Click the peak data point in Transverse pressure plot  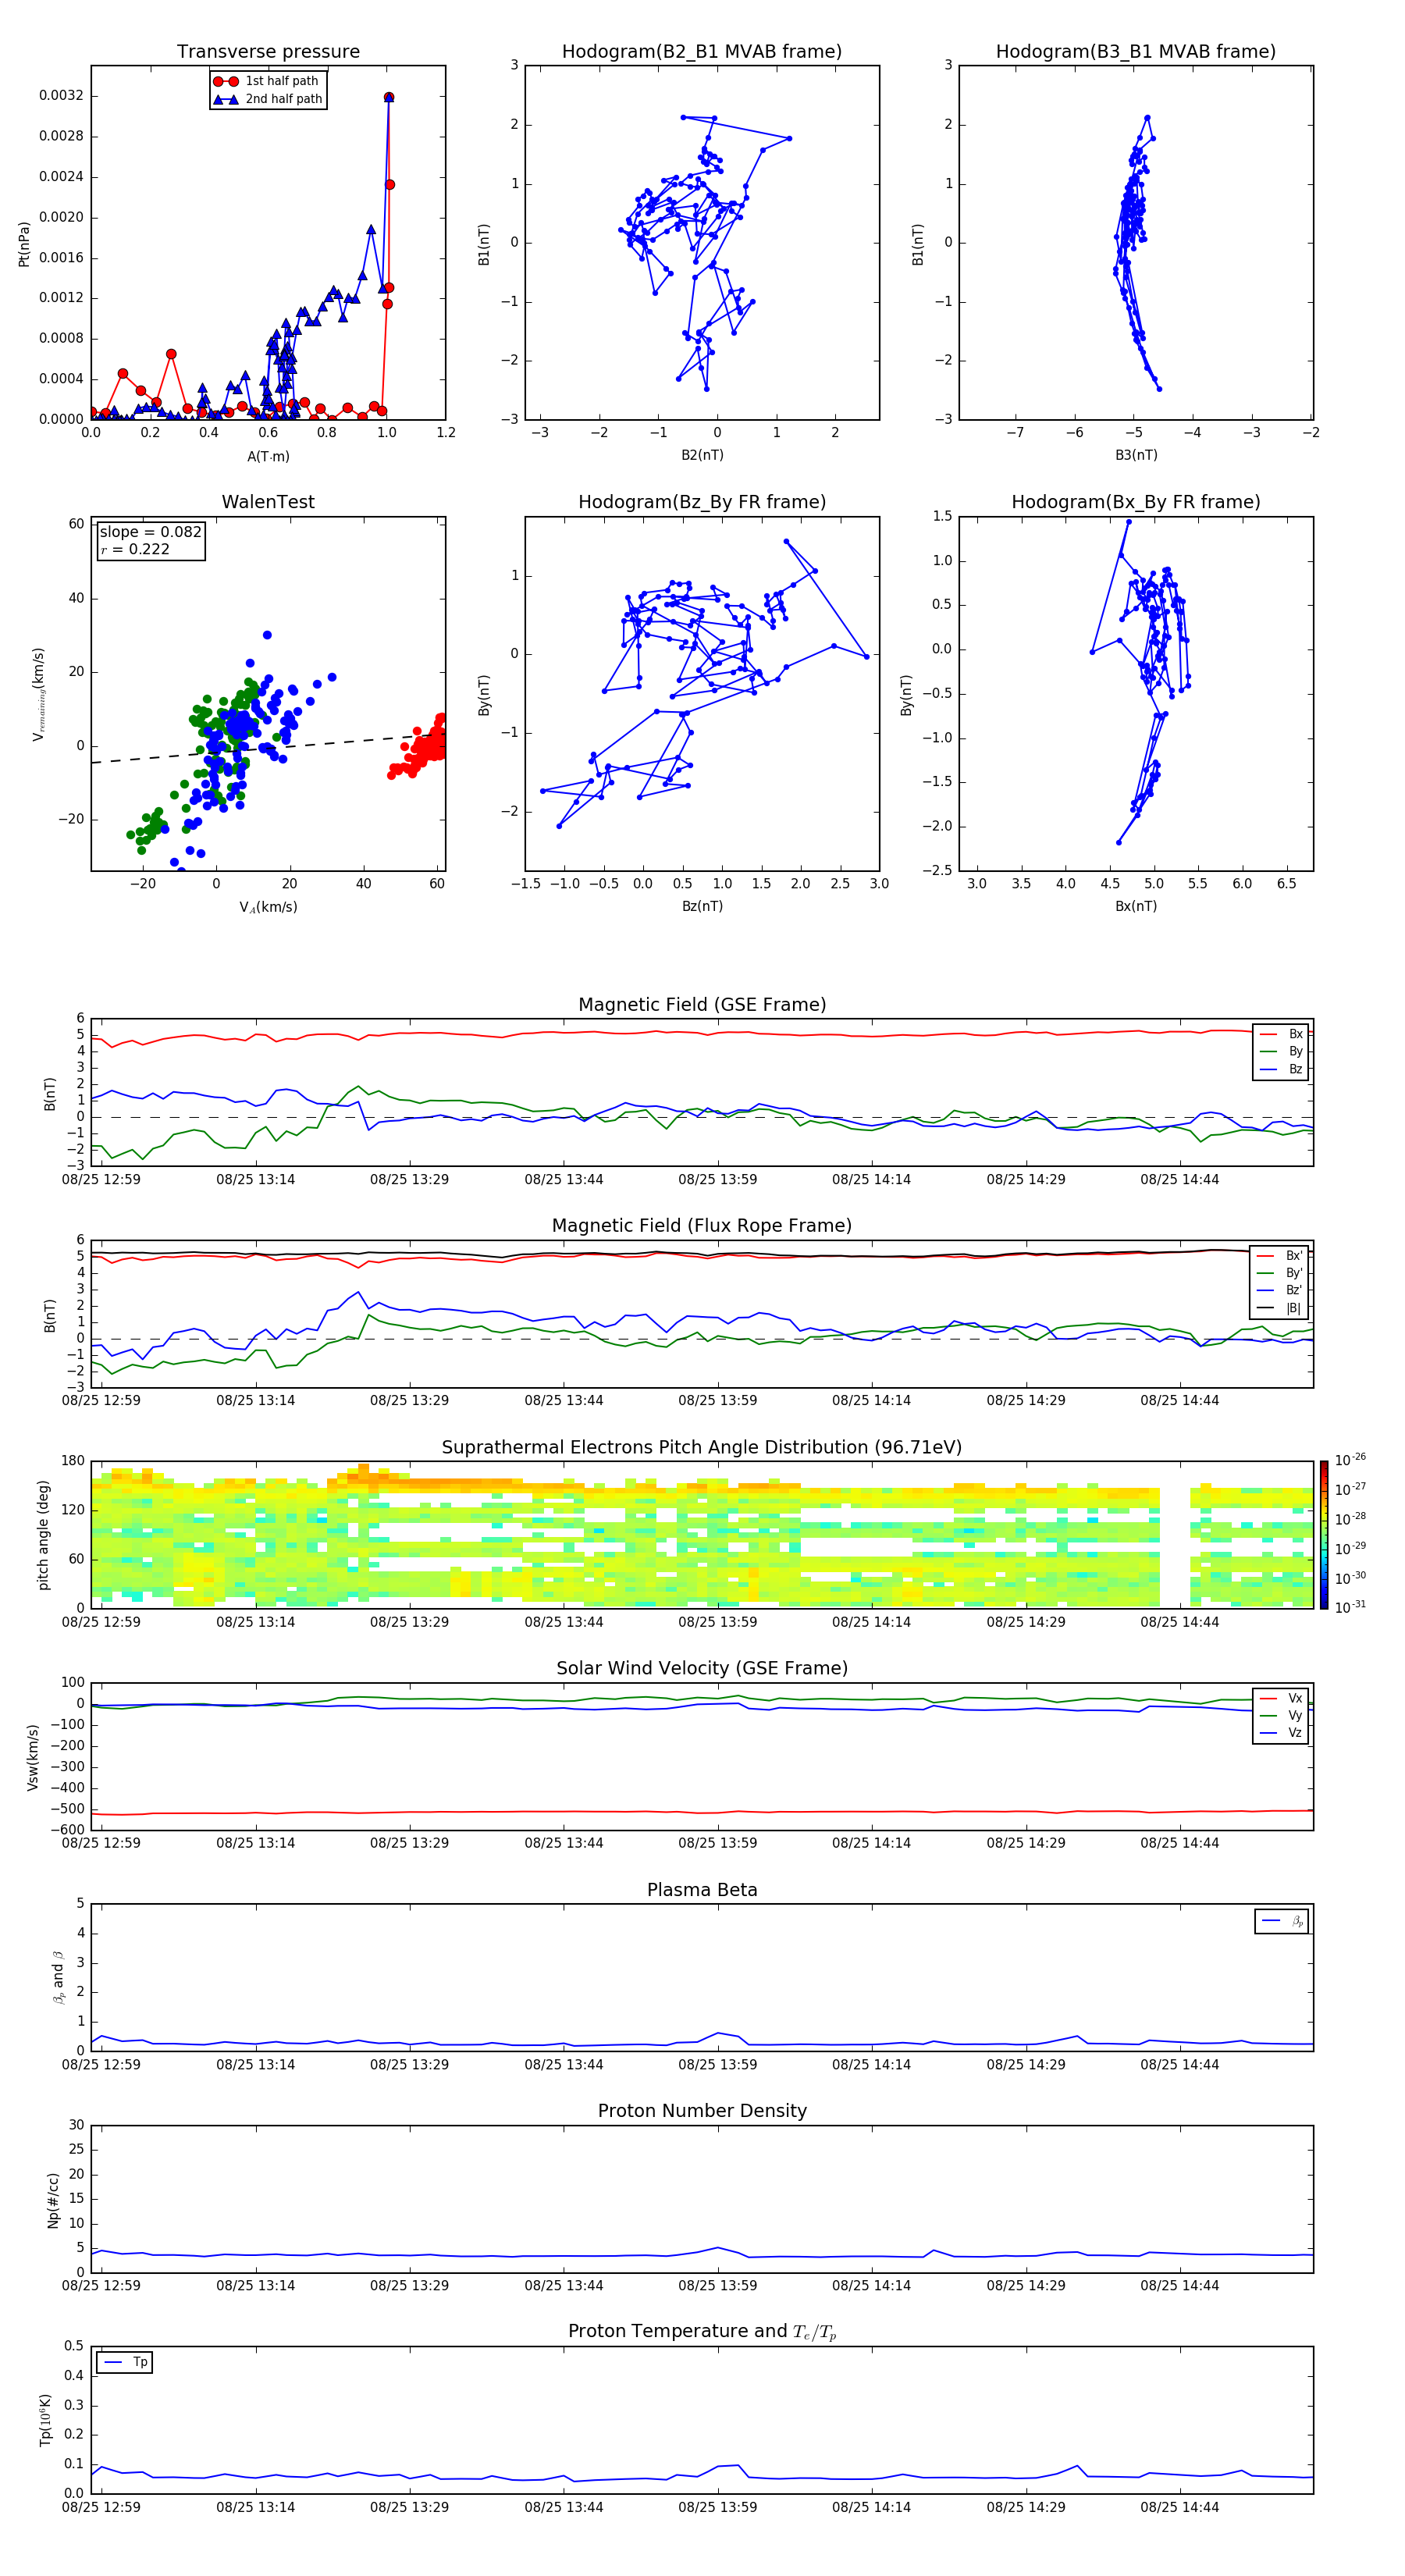coord(389,97)
